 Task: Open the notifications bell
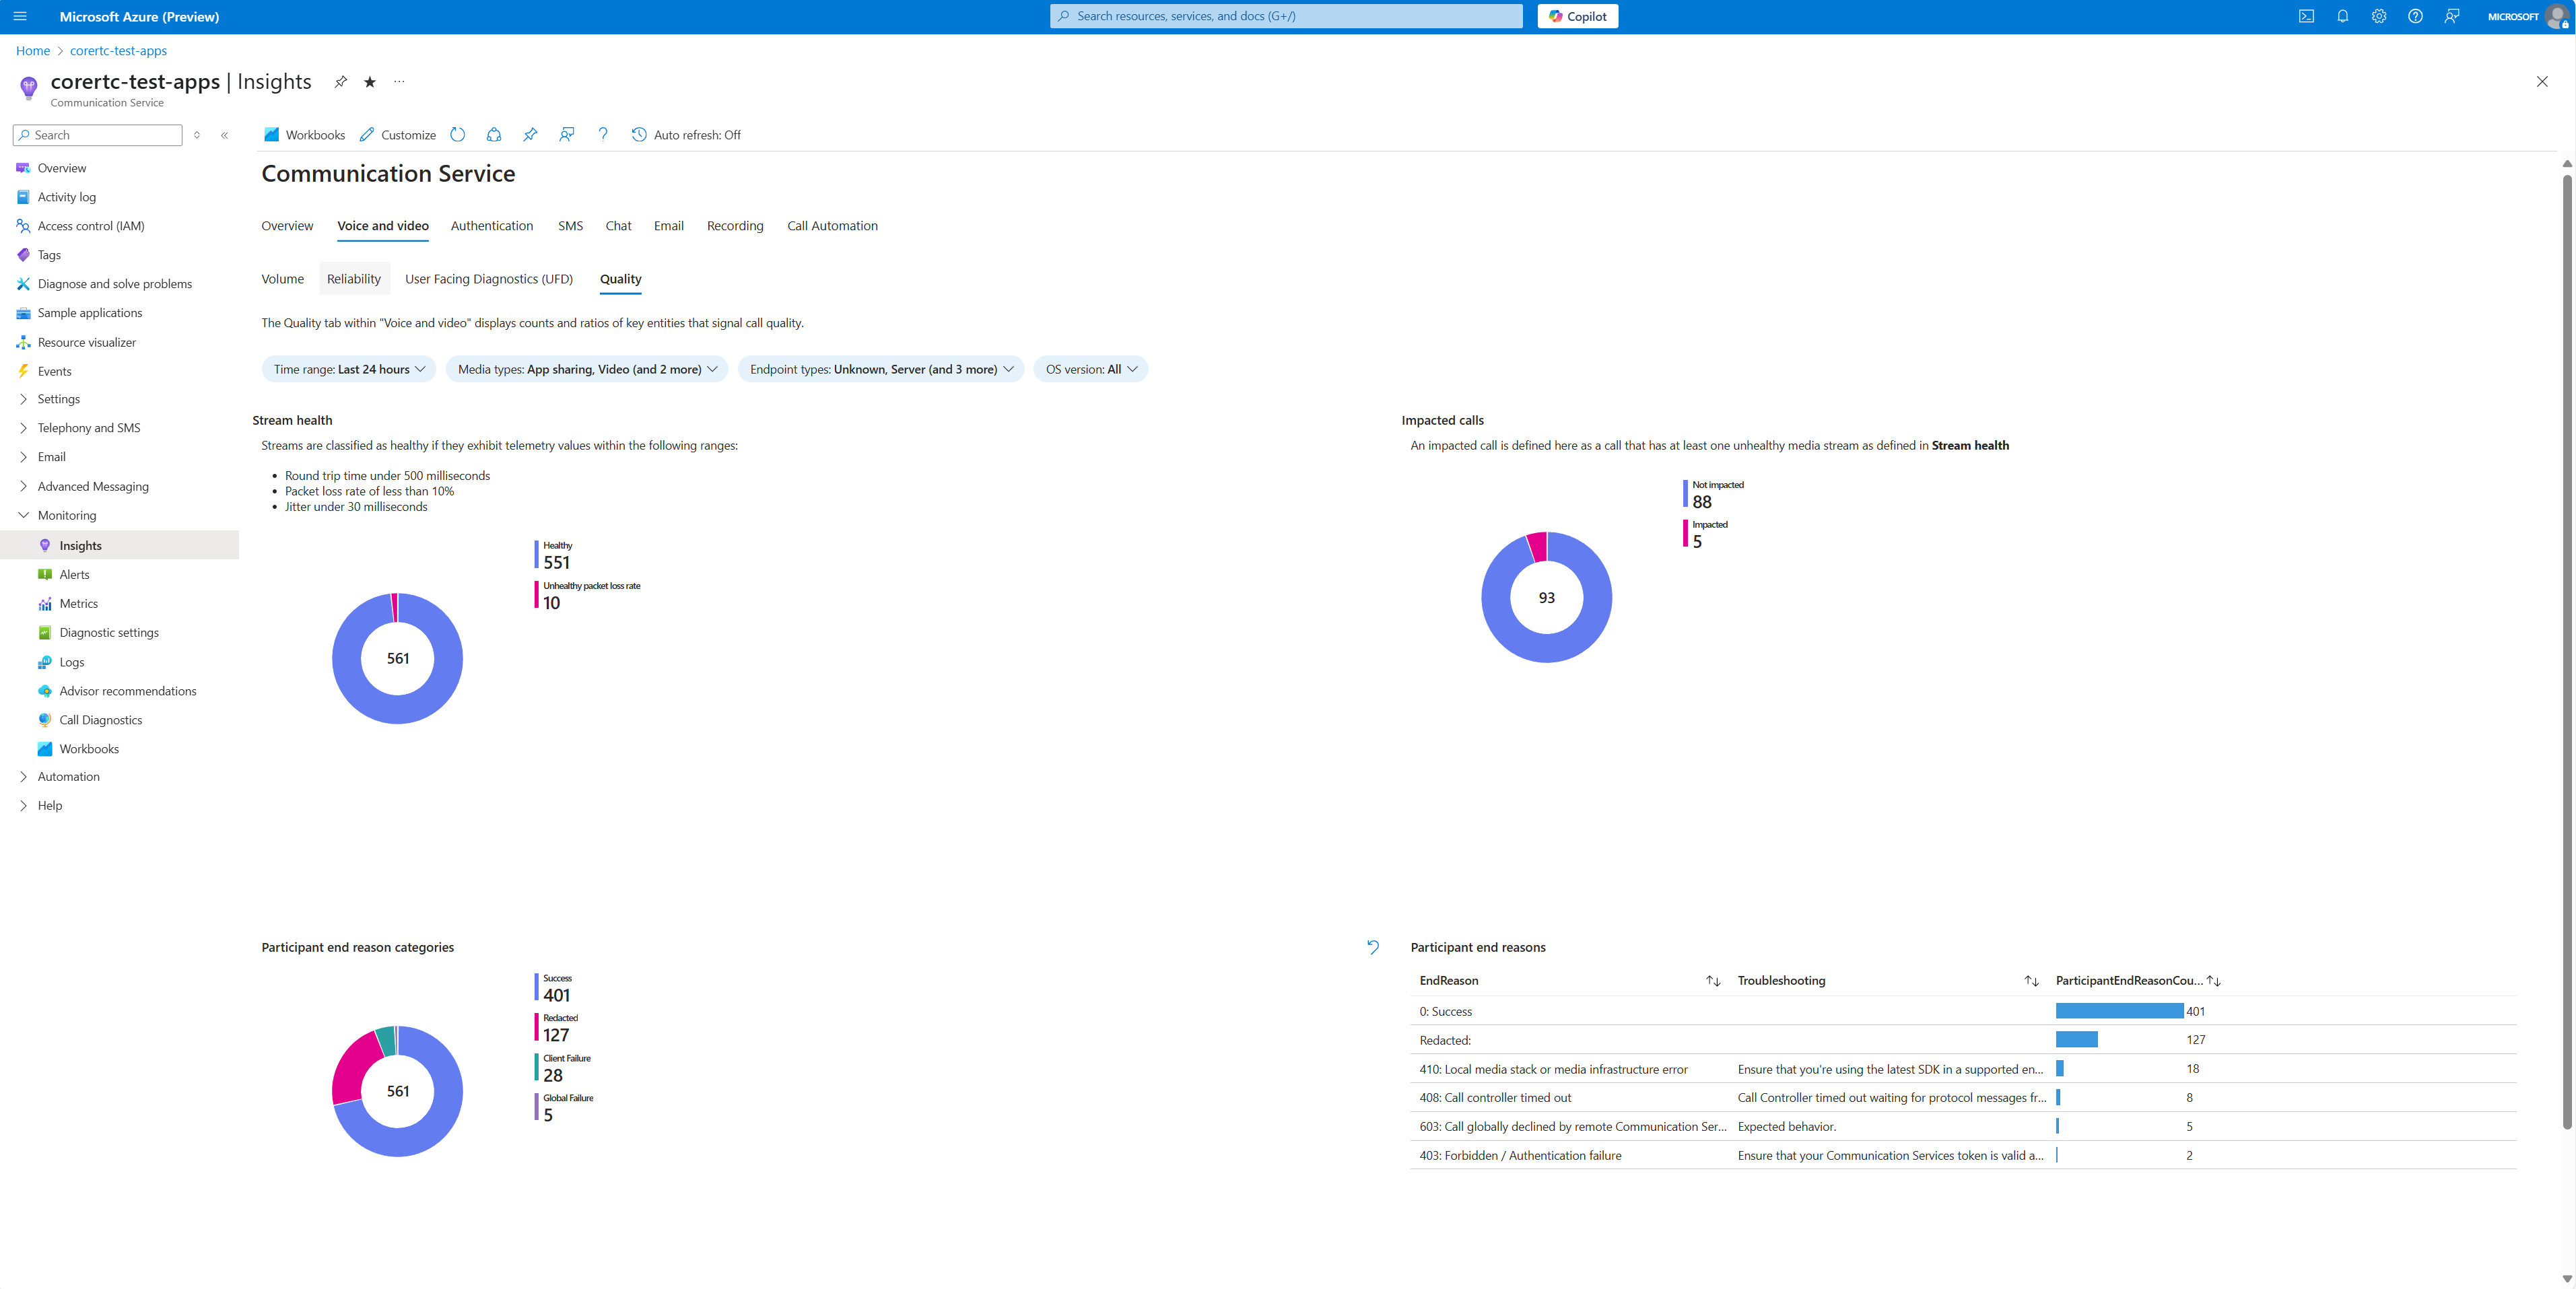[2343, 16]
